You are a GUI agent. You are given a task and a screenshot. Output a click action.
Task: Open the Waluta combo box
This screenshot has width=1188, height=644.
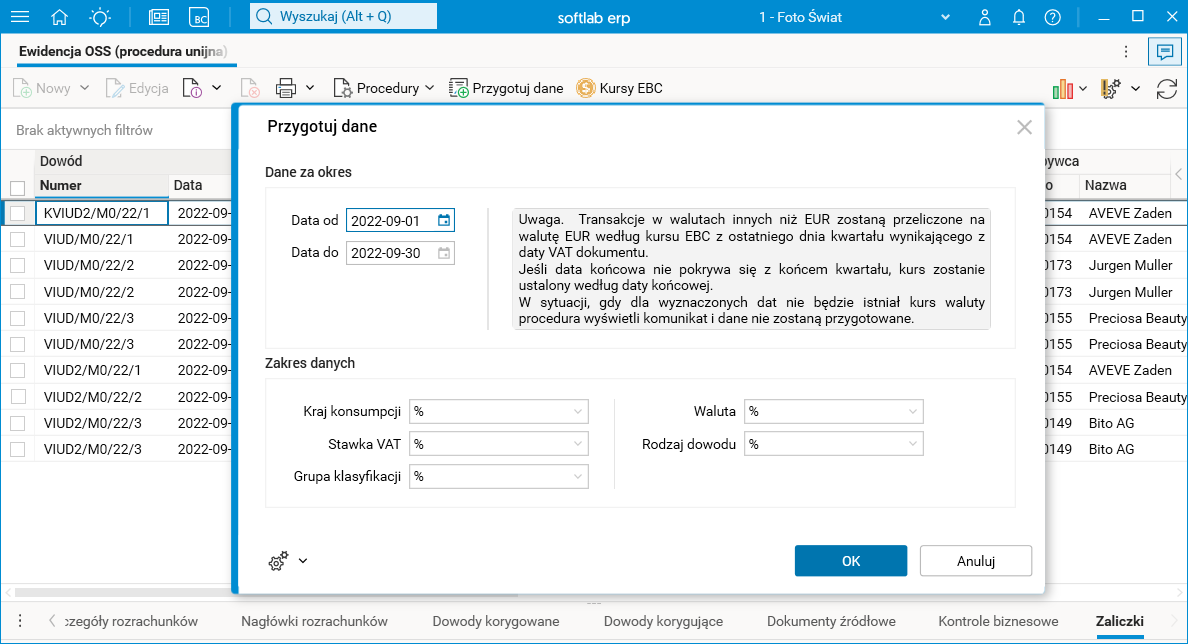(x=833, y=411)
